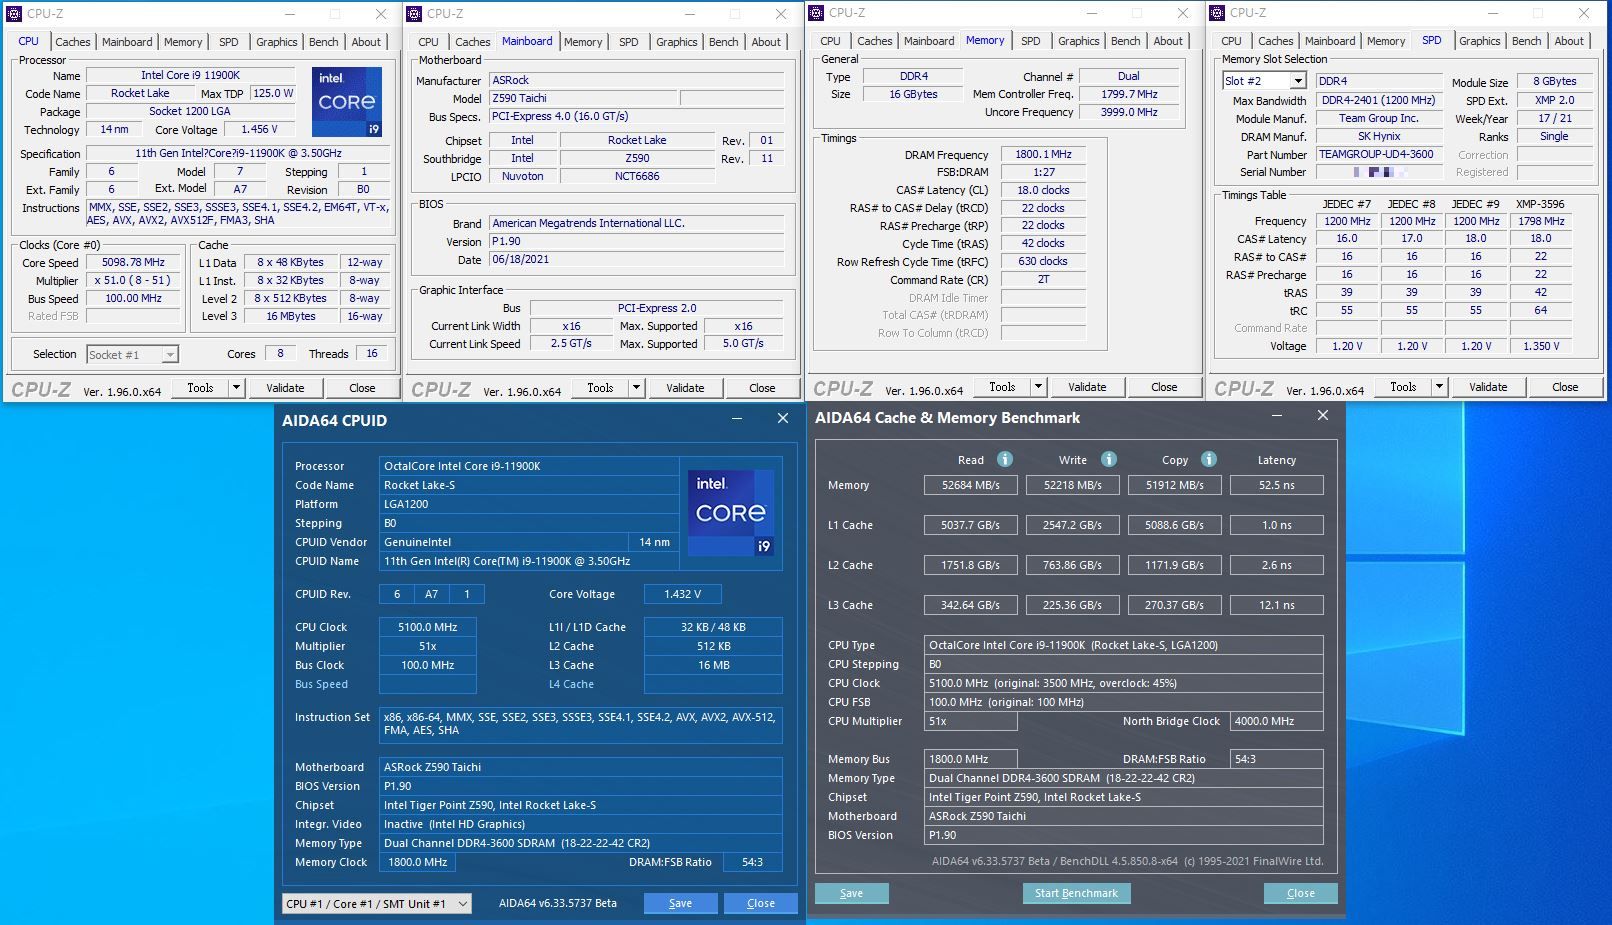This screenshot has width=1612, height=925.
Task: Open the Tools dropdown arrow in the Mainboard tab window
Action: pos(636,388)
